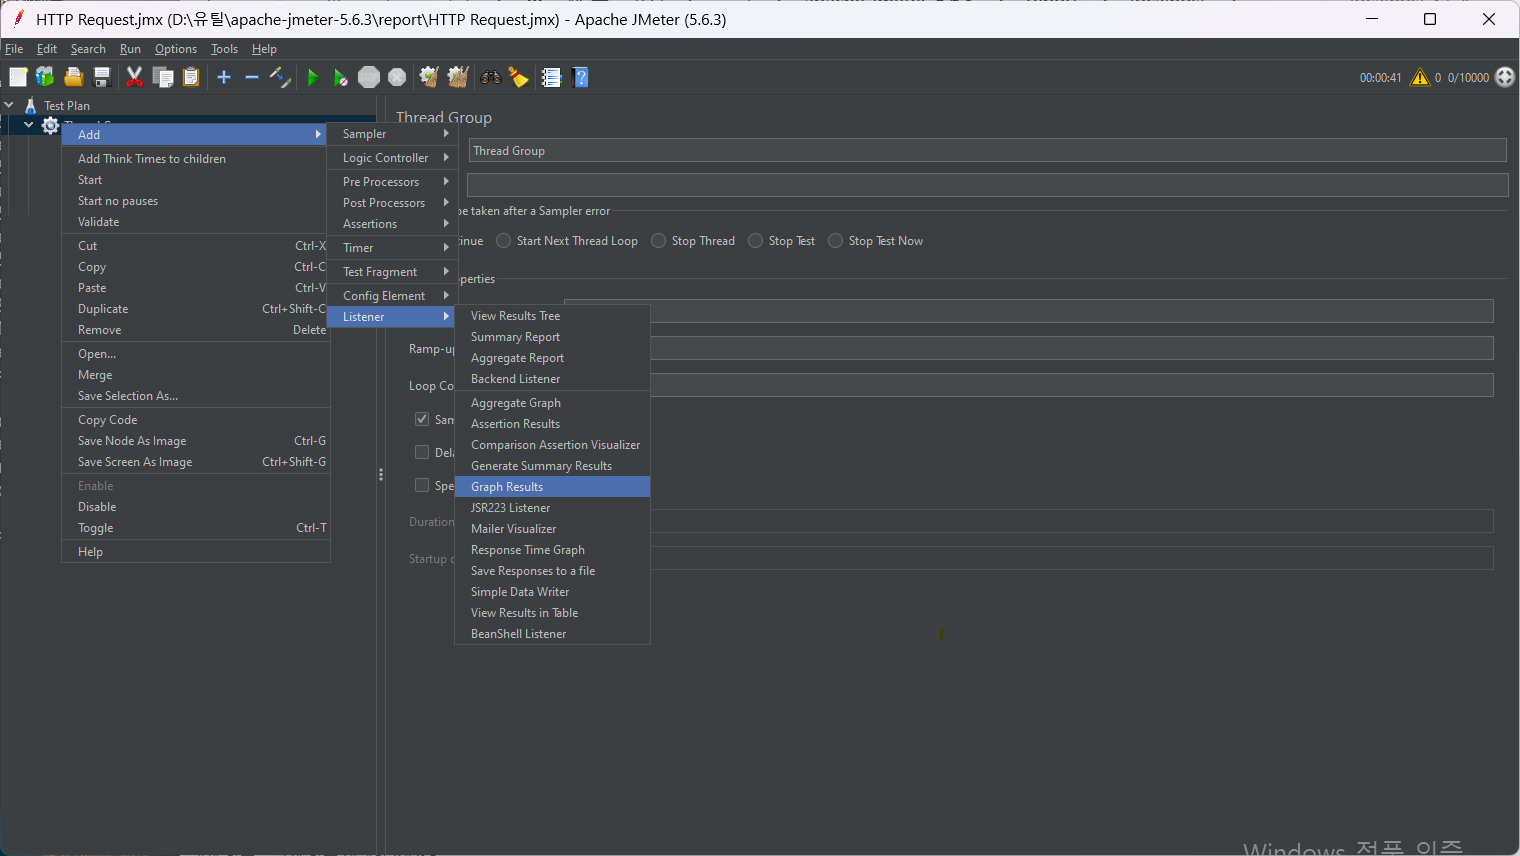Expand the Pre Processors submenu
This screenshot has width=1520, height=856.
(x=392, y=182)
